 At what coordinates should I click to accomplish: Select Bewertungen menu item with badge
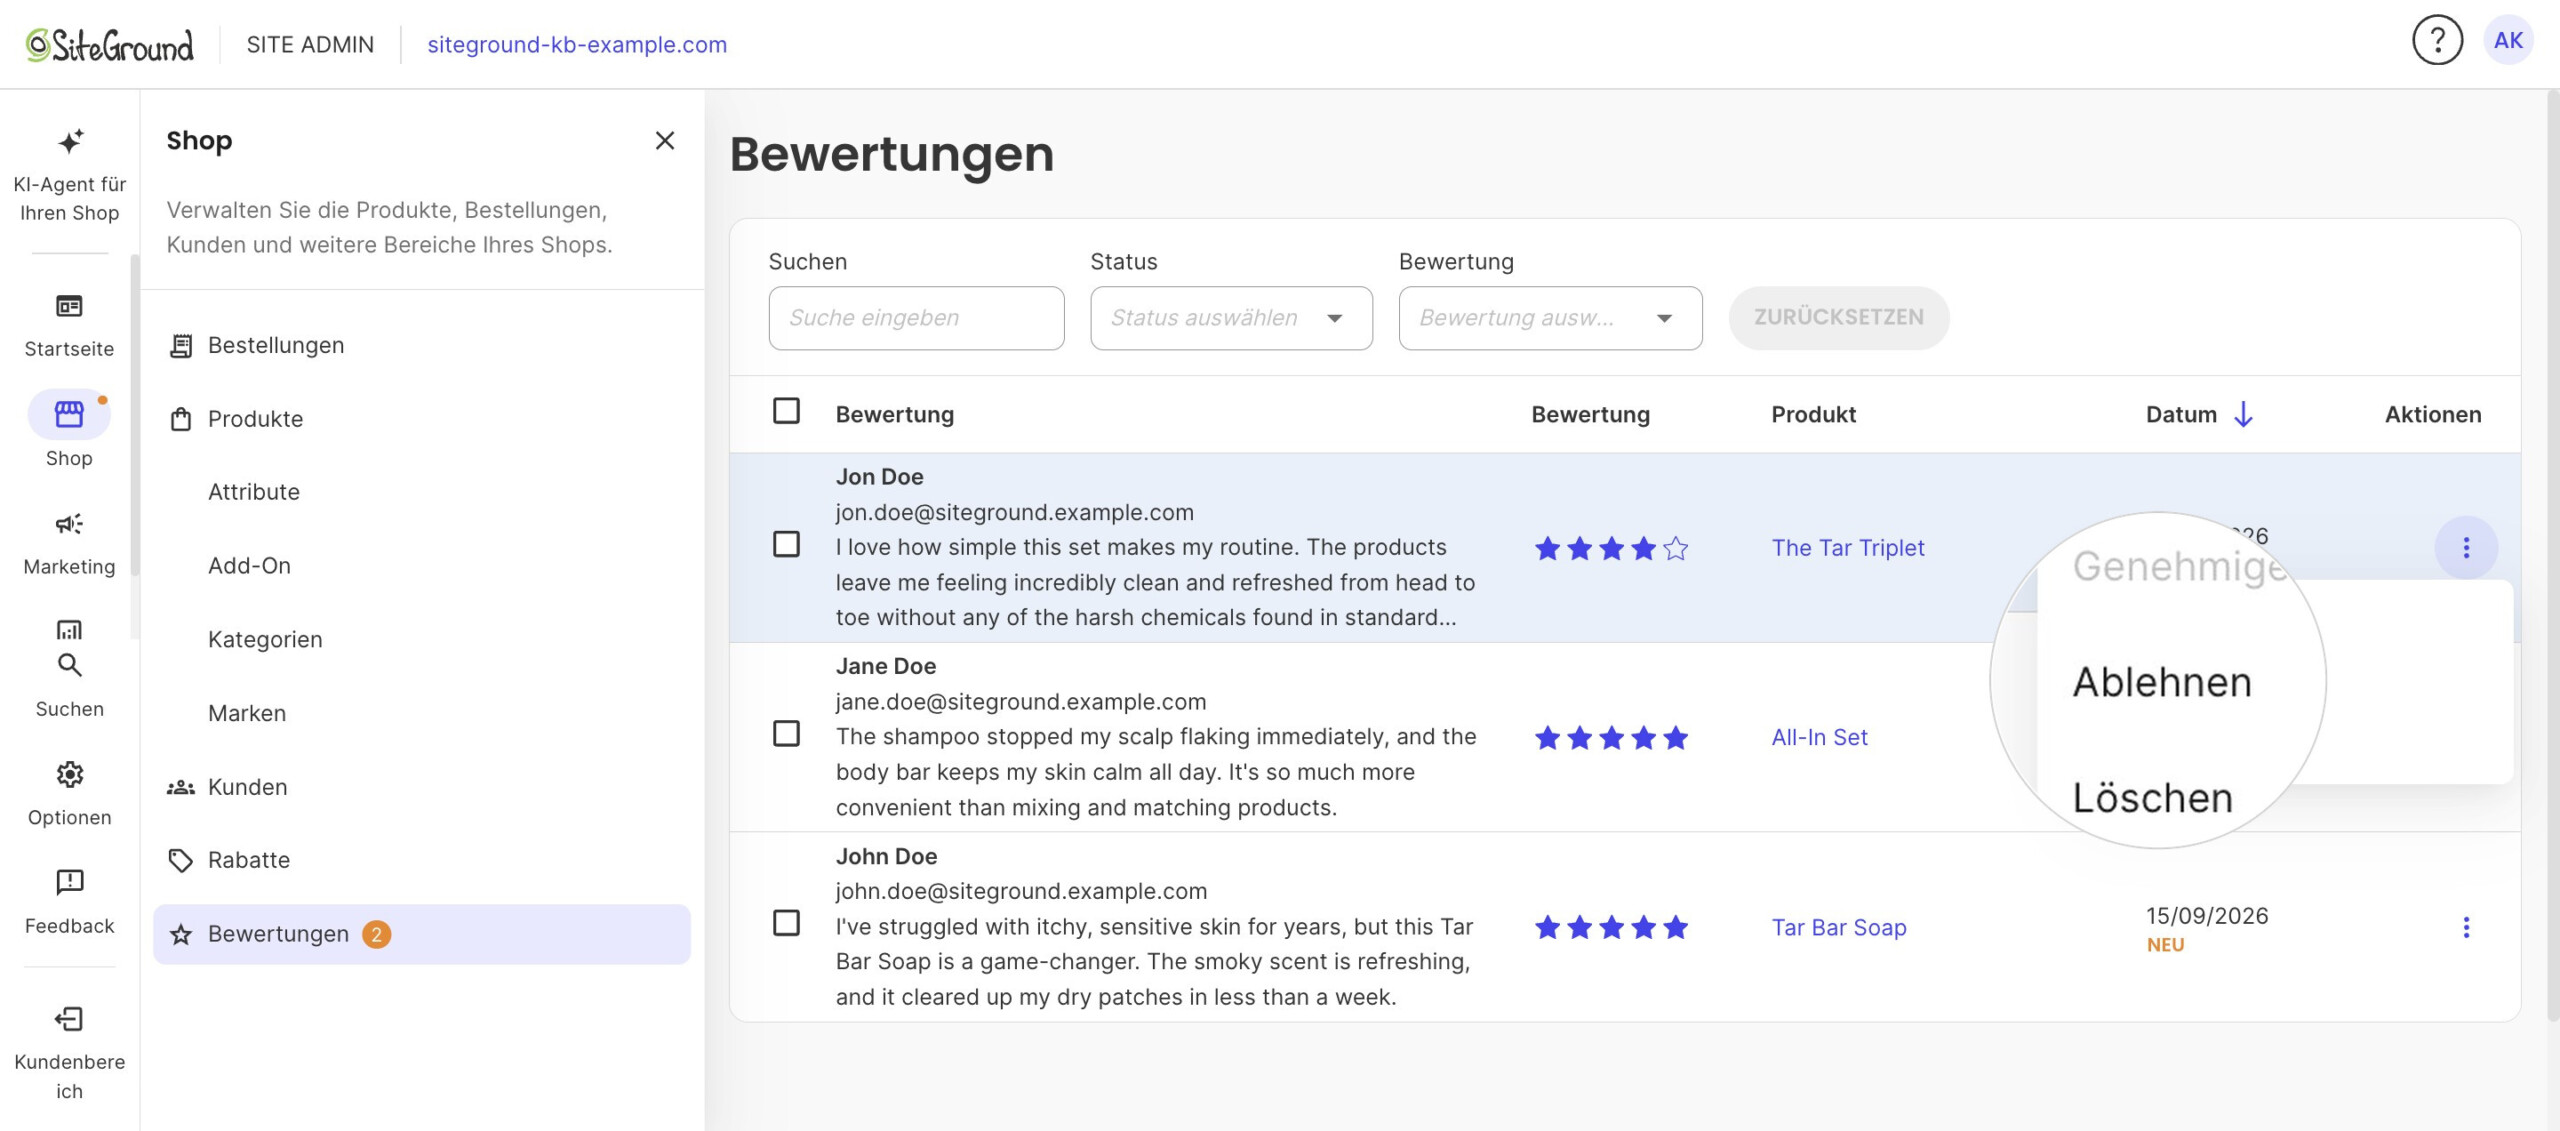(421, 935)
